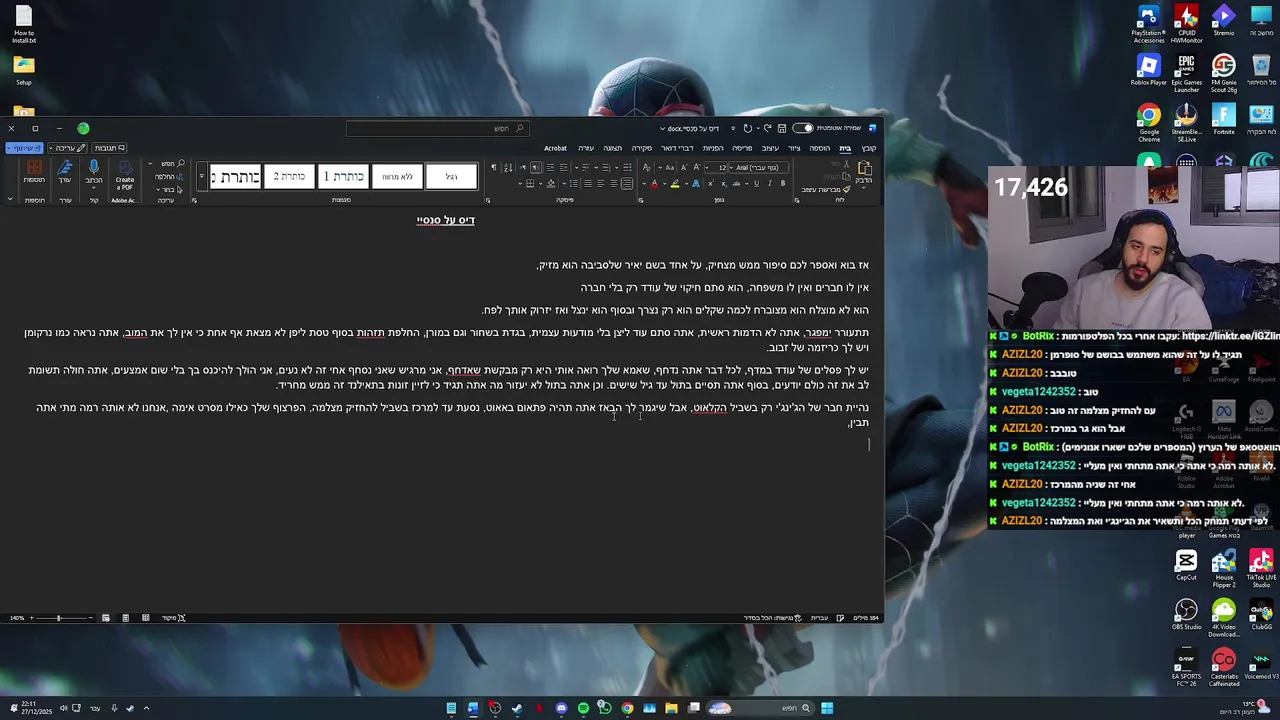Toggle Superscript formatting
1280x720 pixels.
[710, 183]
